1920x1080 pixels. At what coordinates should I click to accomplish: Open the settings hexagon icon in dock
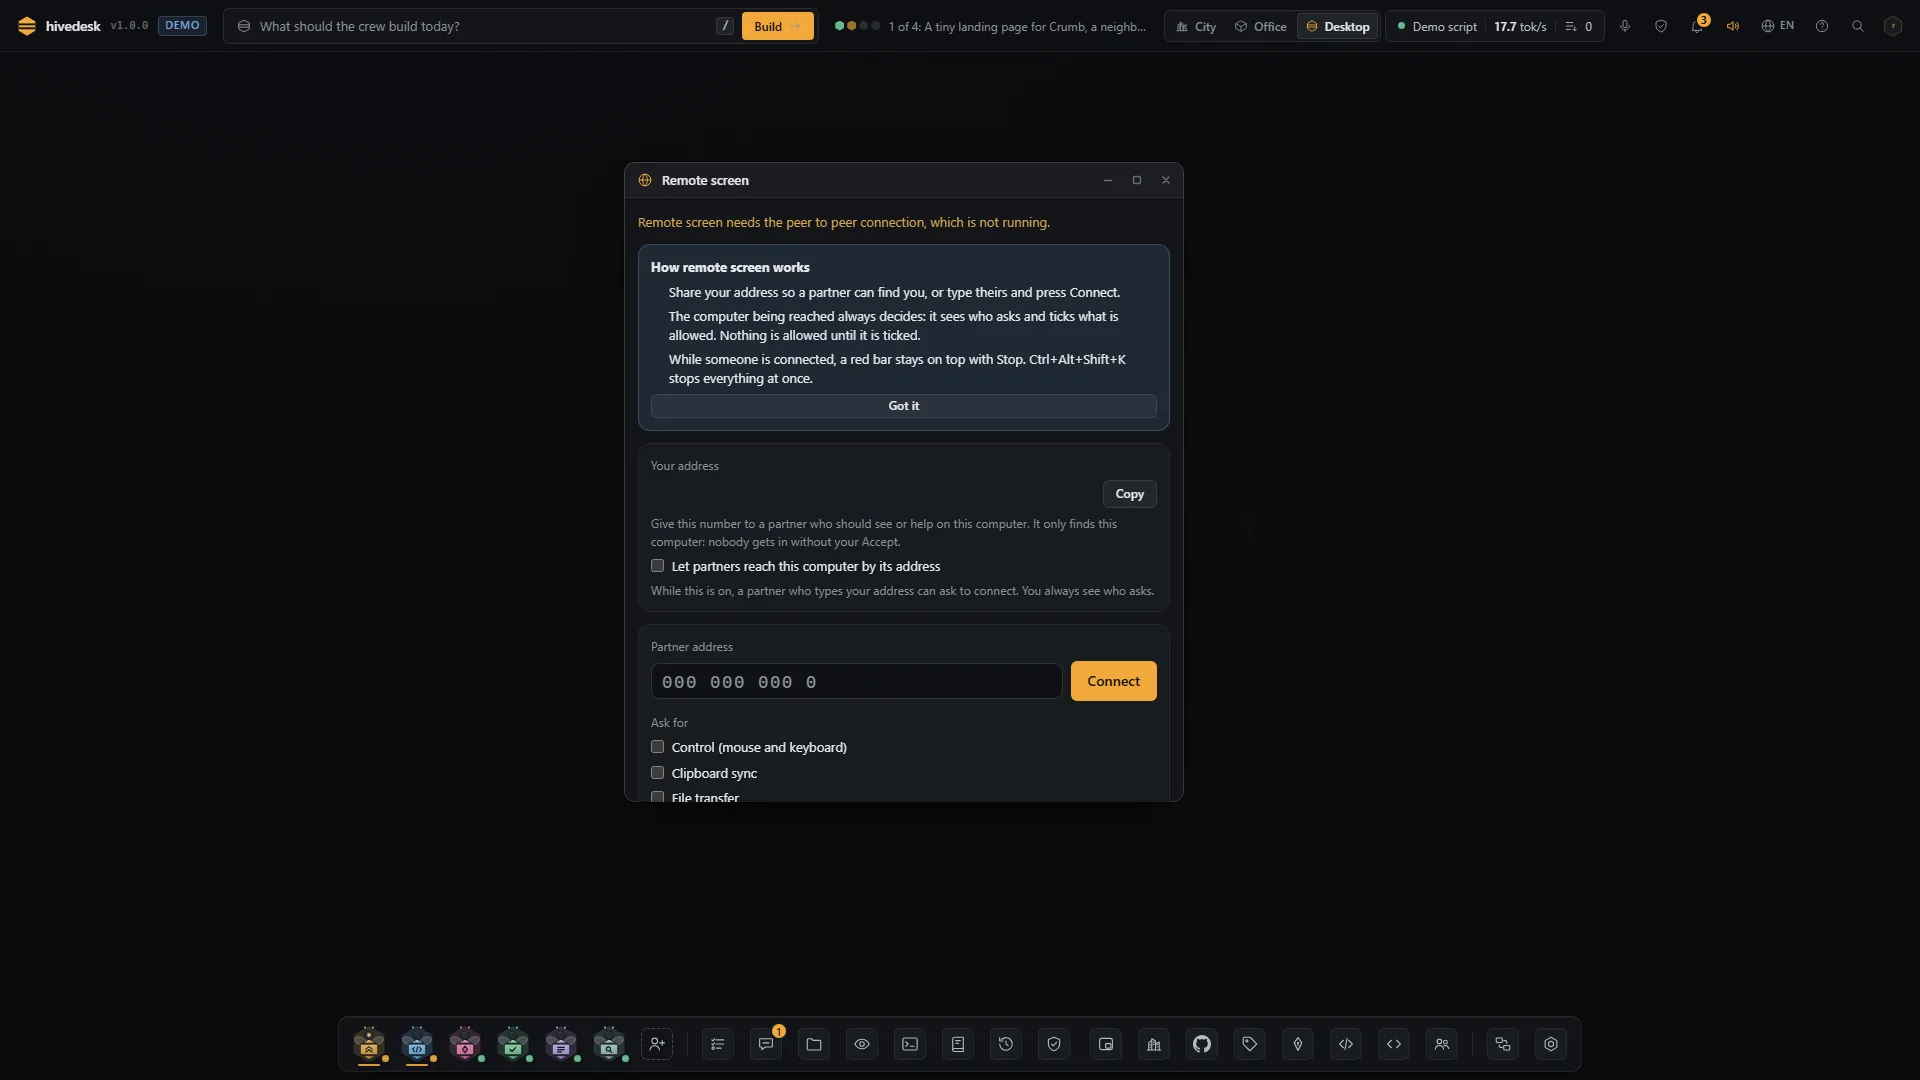(x=1551, y=1044)
